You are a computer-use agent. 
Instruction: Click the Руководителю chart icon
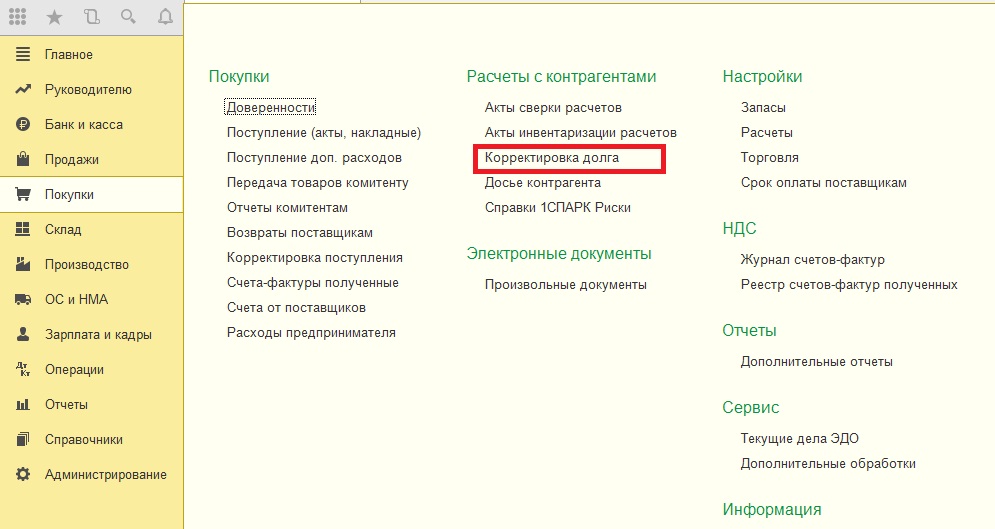[23, 89]
